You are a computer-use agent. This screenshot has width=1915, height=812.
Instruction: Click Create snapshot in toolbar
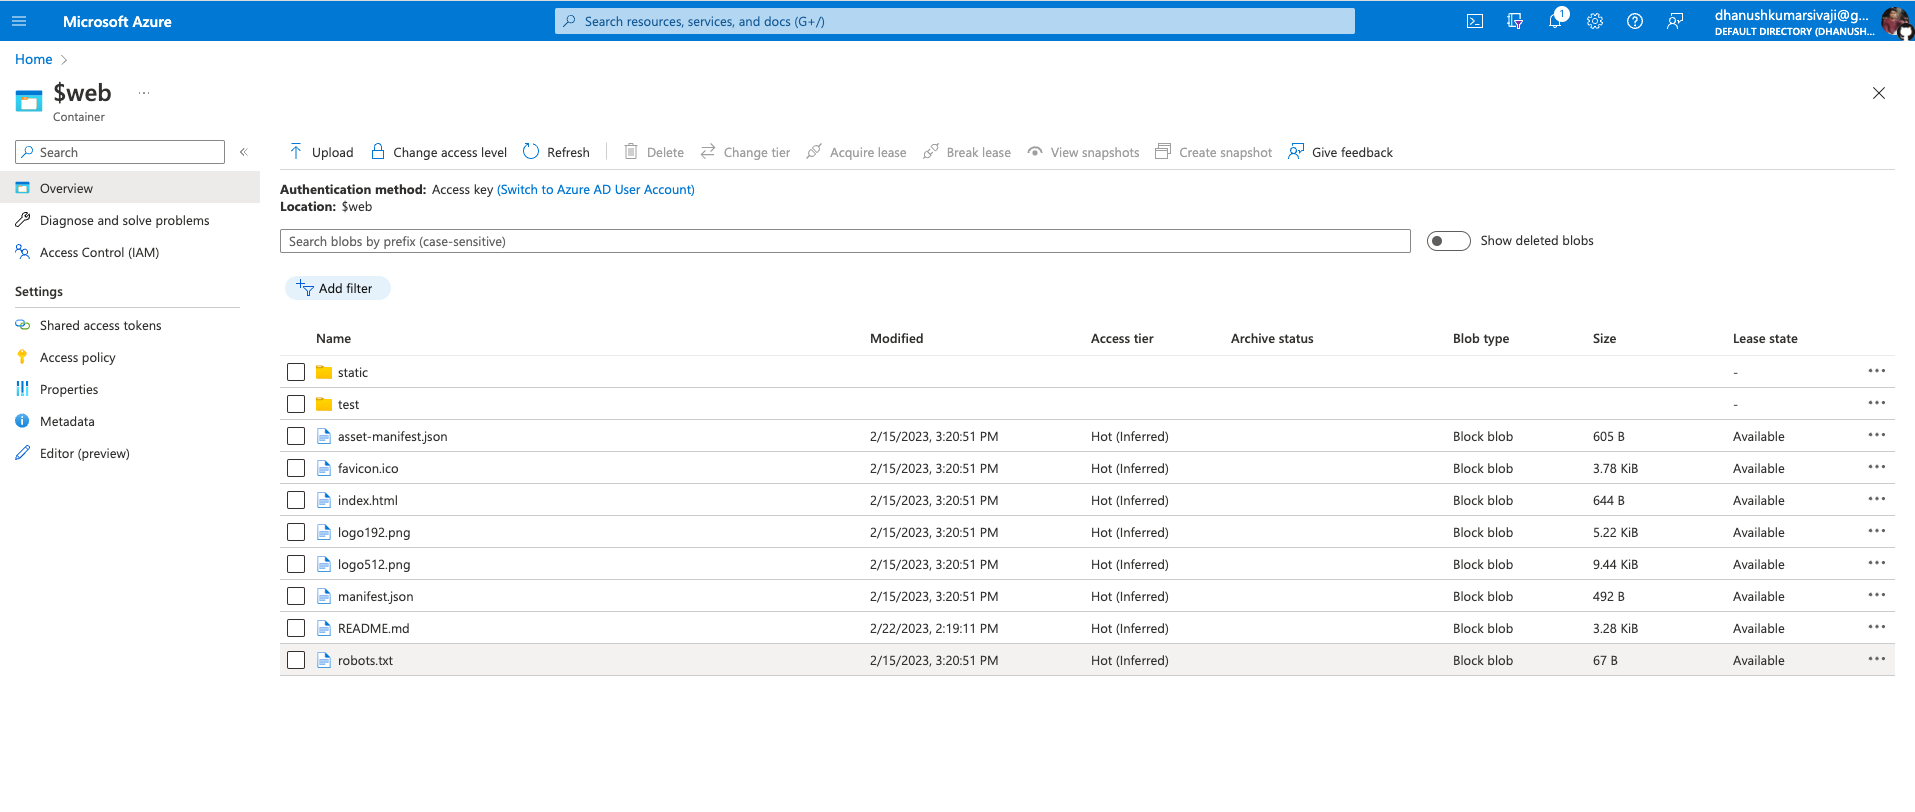[1214, 152]
